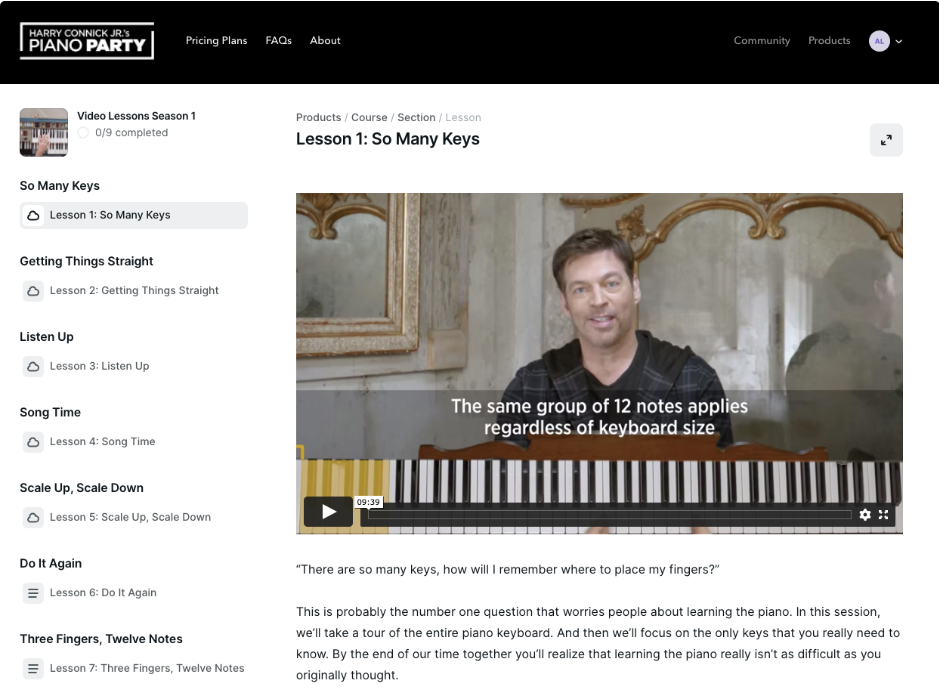Open the AL account avatar menu

tap(879, 41)
